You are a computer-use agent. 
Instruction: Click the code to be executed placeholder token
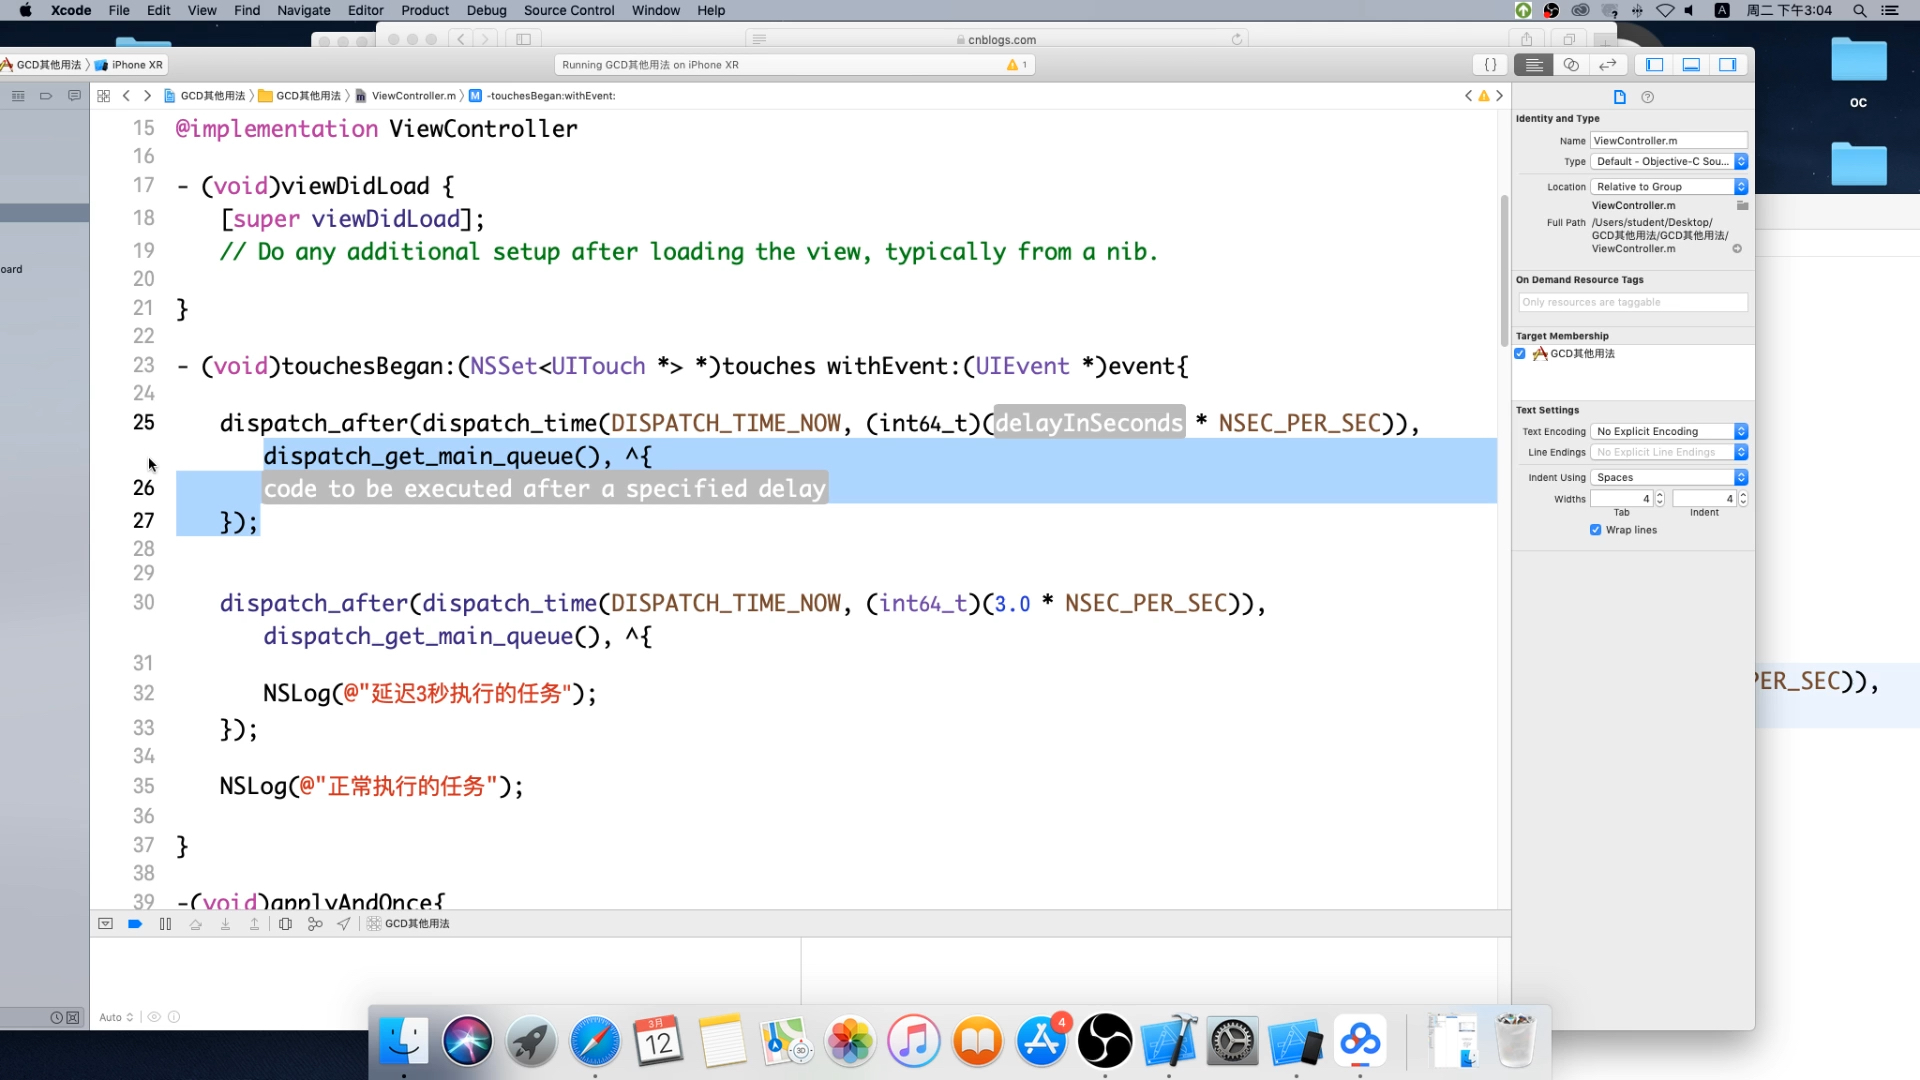pos(545,489)
